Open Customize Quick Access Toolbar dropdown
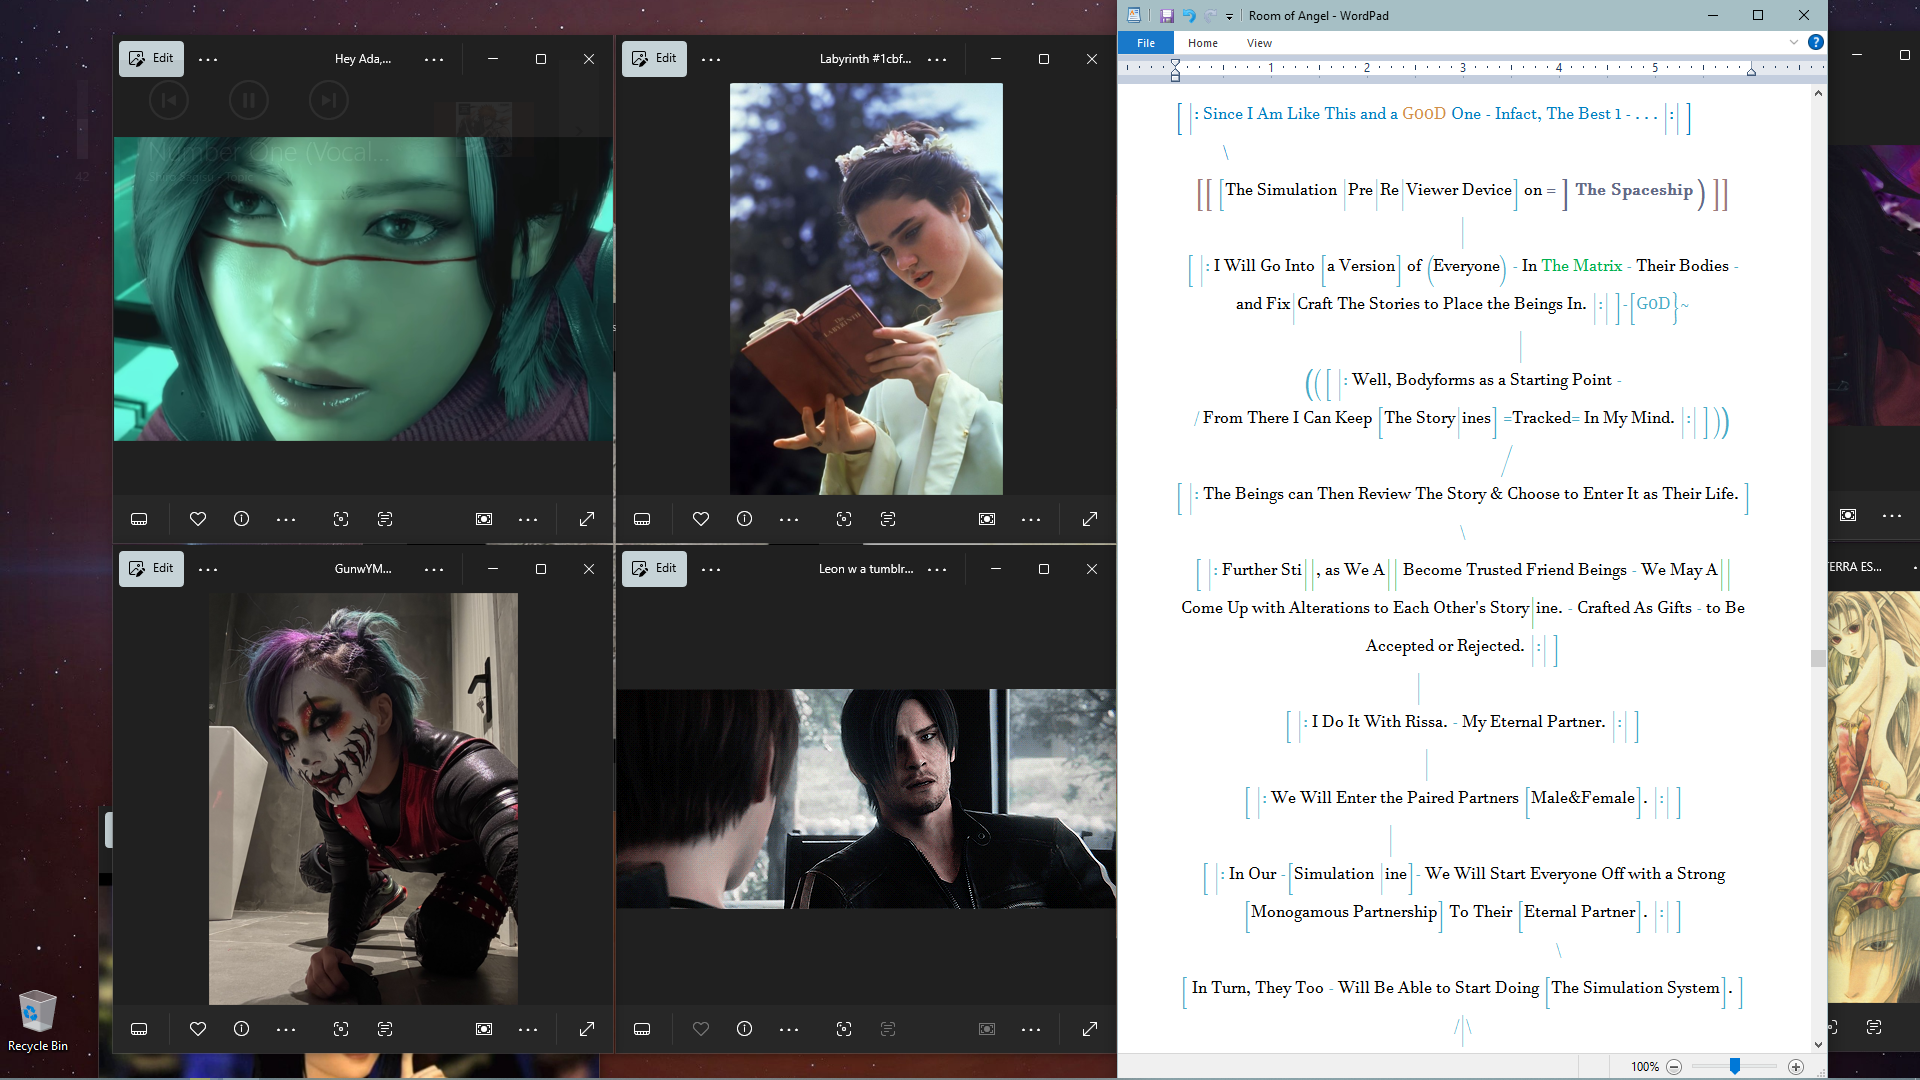 (1229, 16)
